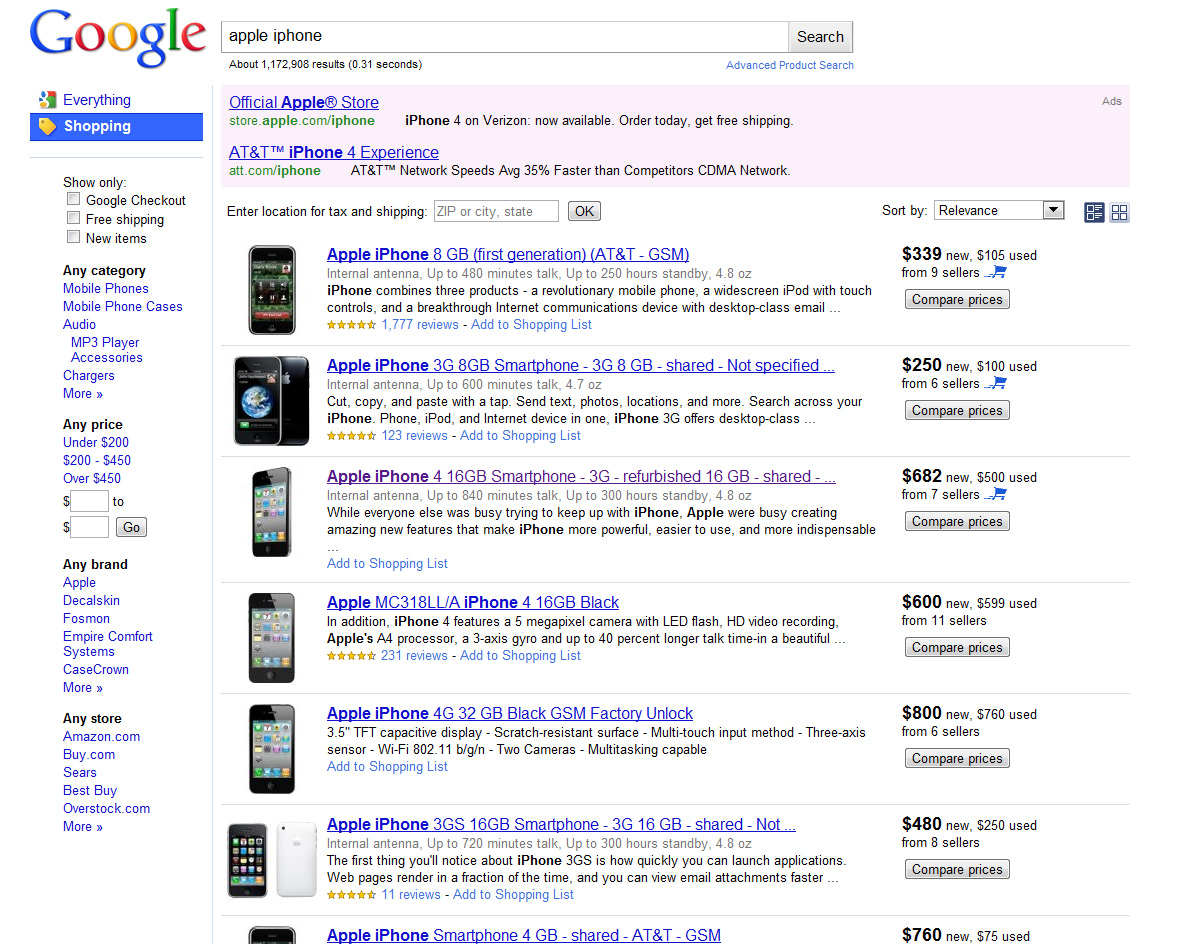Screen dimensions: 1182x944
Task: Filter by Apple brand
Action: pos(79,583)
